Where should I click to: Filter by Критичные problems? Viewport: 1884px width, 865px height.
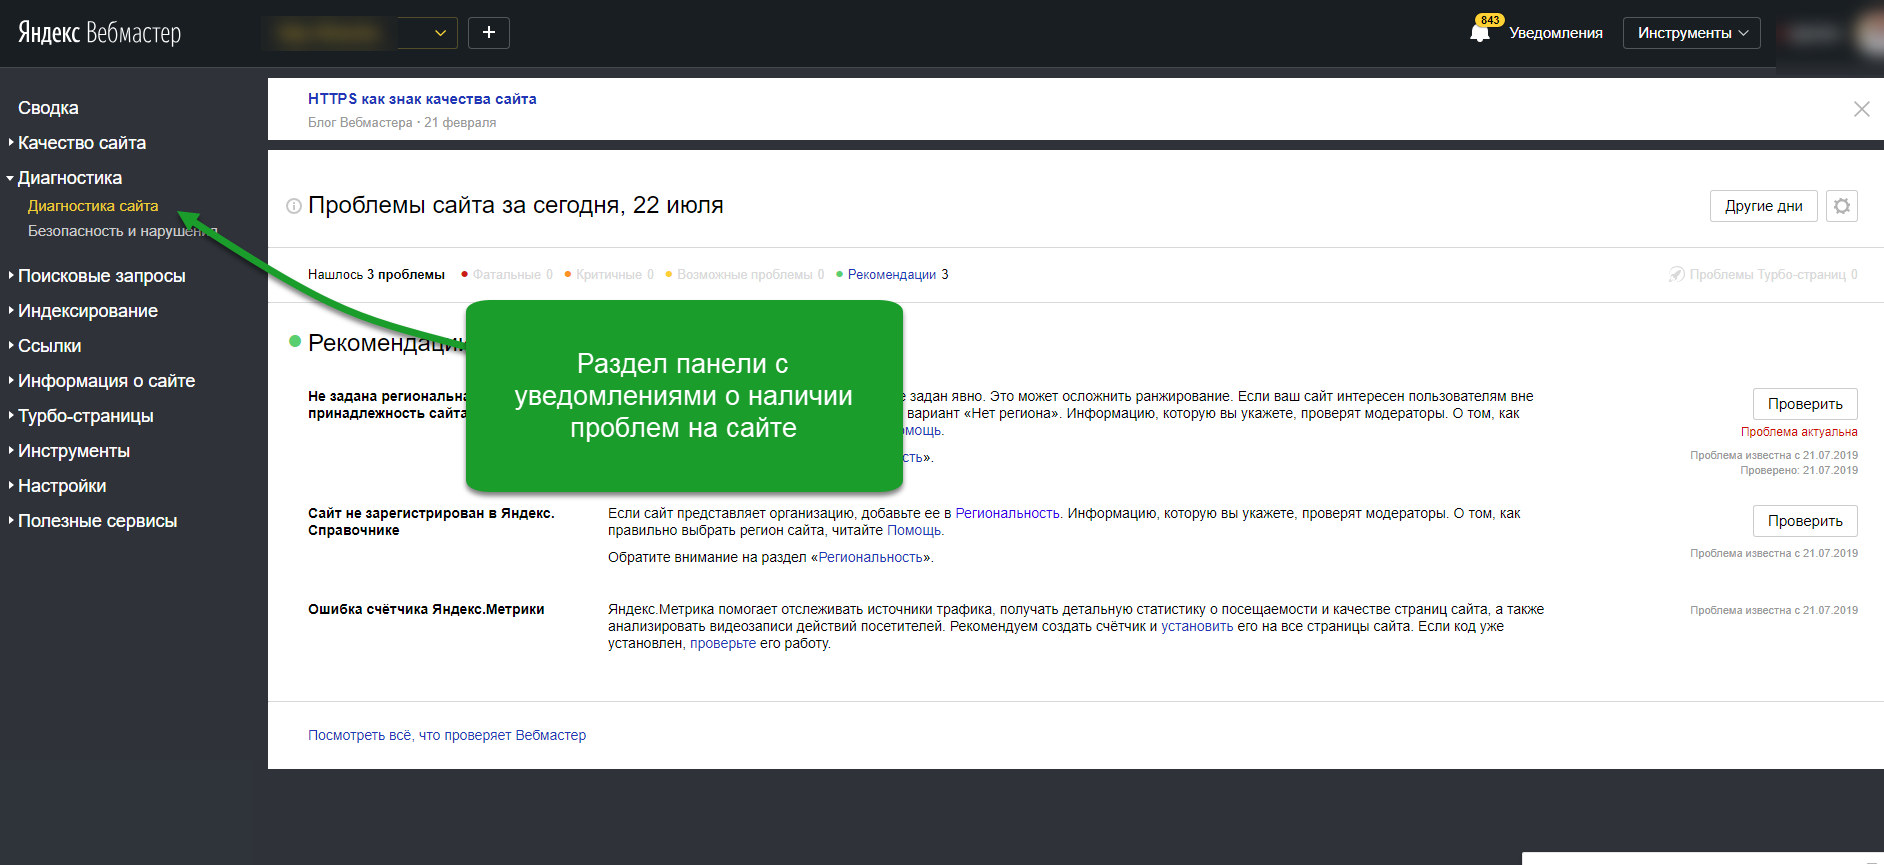[x=609, y=275]
